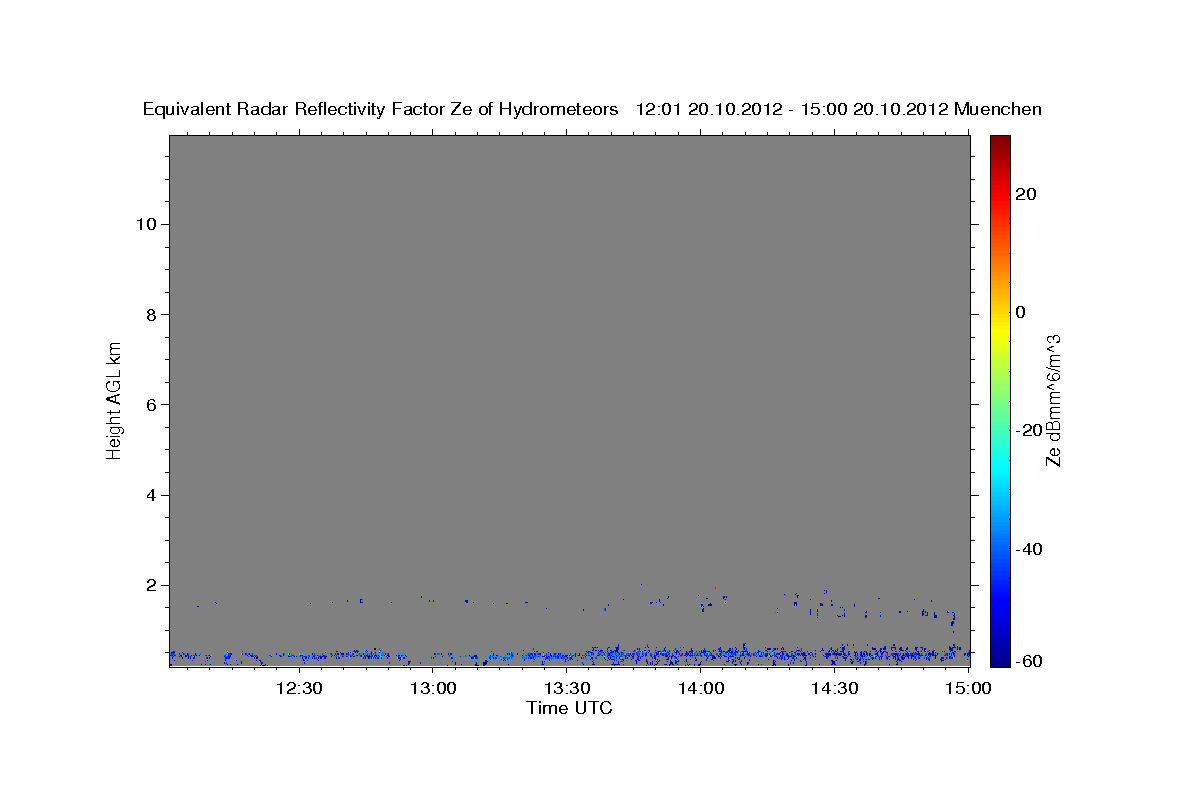This screenshot has height=800, width=1200.
Task: Click the '12:30' time tick label
Action: pyautogui.click(x=298, y=688)
